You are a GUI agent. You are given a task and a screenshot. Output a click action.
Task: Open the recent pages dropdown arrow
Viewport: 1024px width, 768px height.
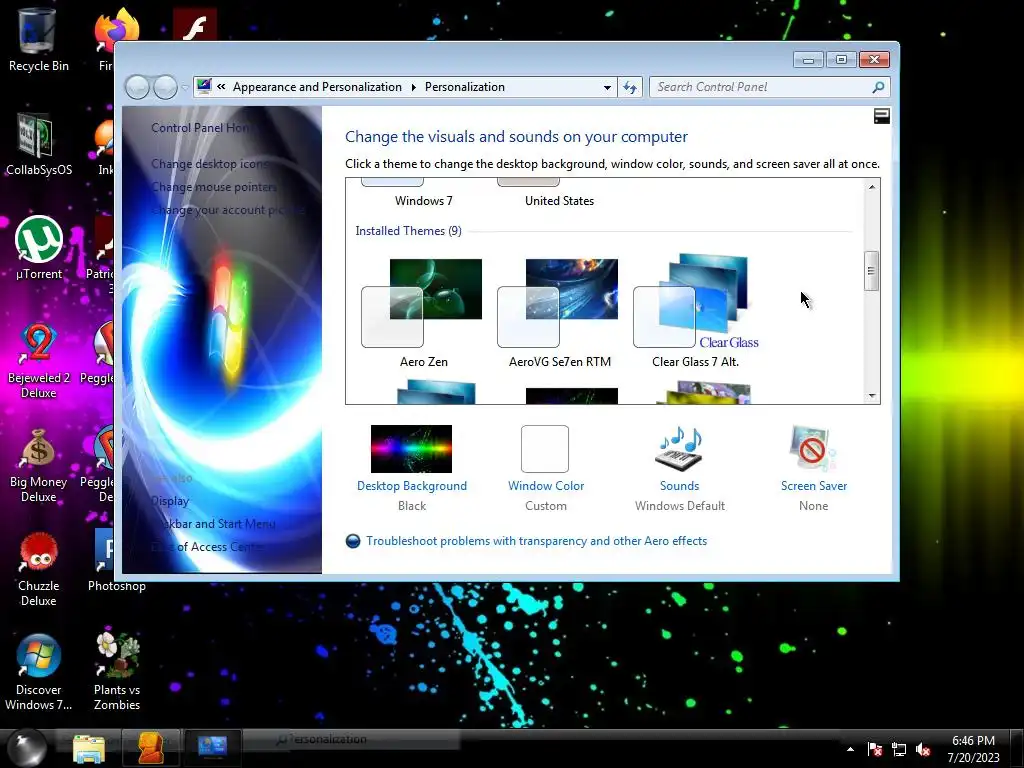[x=185, y=88]
